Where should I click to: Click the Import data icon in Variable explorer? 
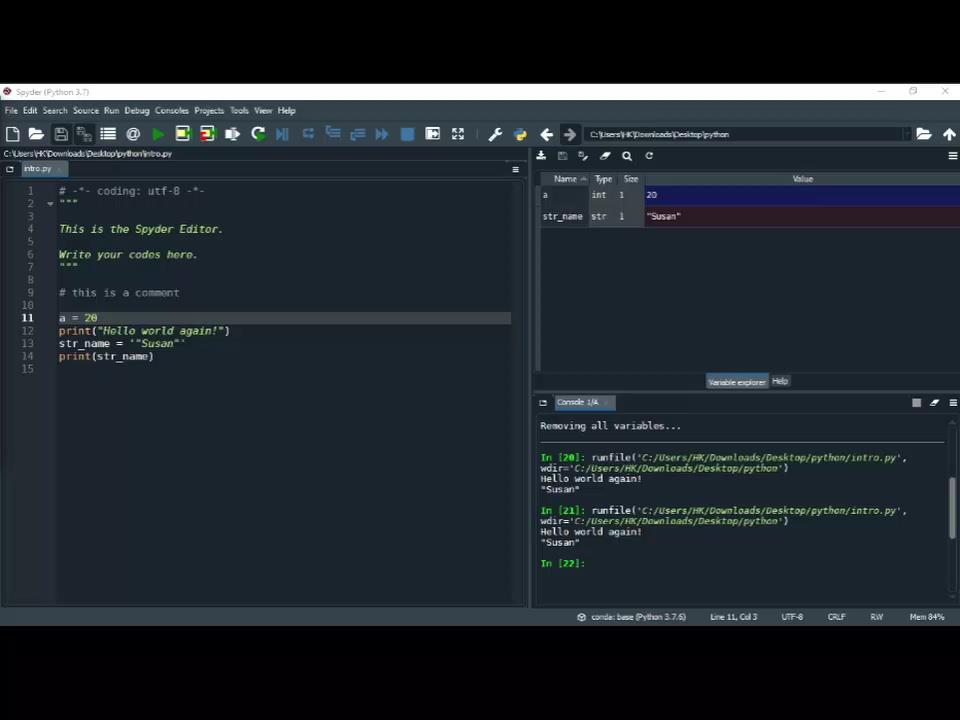coord(541,156)
